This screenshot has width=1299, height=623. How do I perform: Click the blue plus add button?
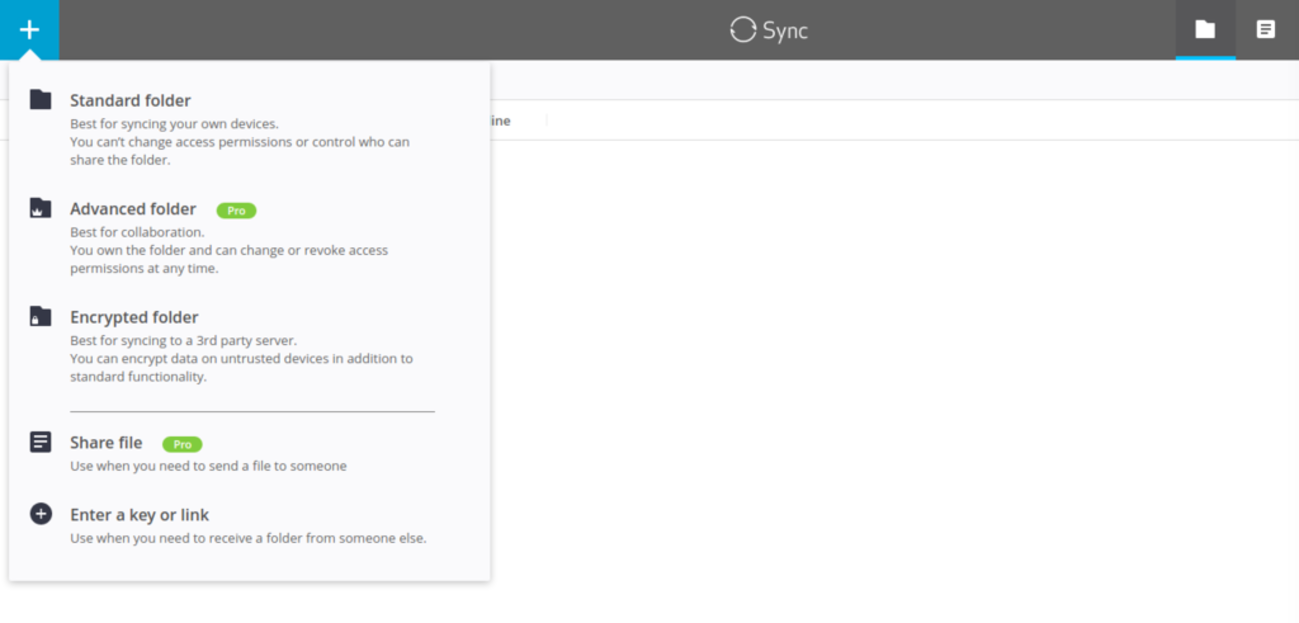[x=29, y=30]
